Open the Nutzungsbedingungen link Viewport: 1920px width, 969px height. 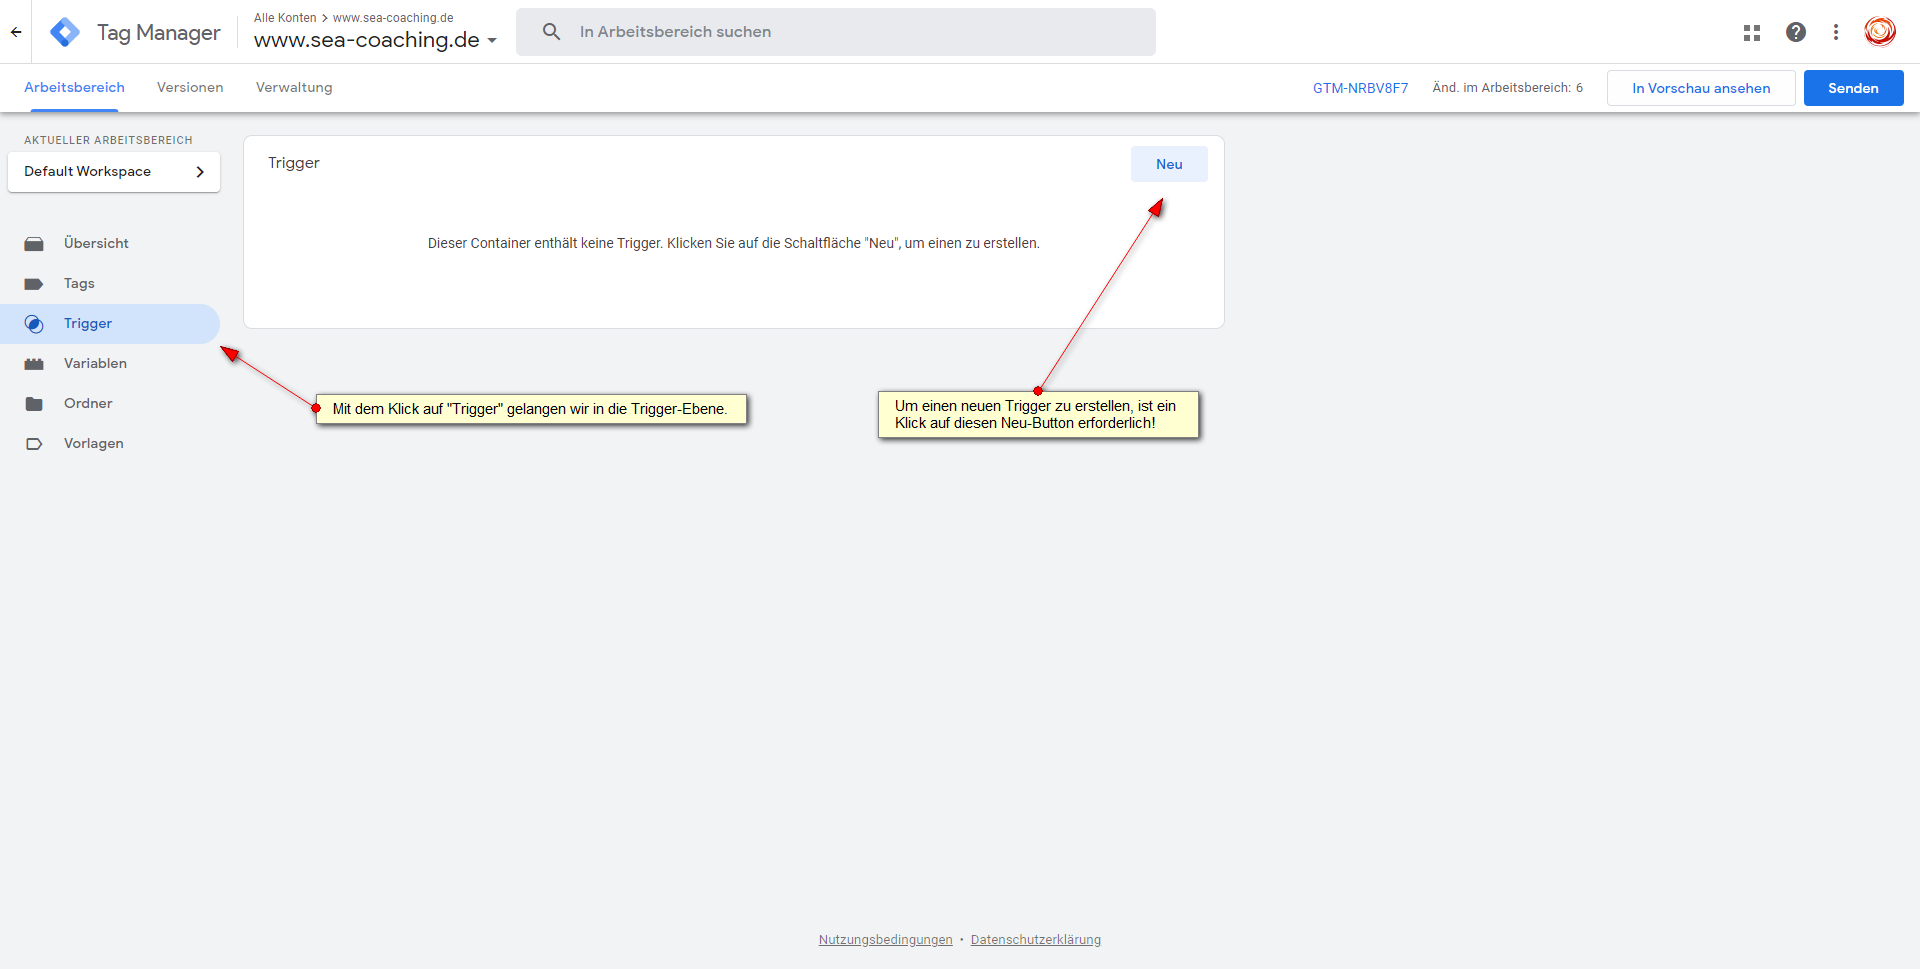[885, 940]
